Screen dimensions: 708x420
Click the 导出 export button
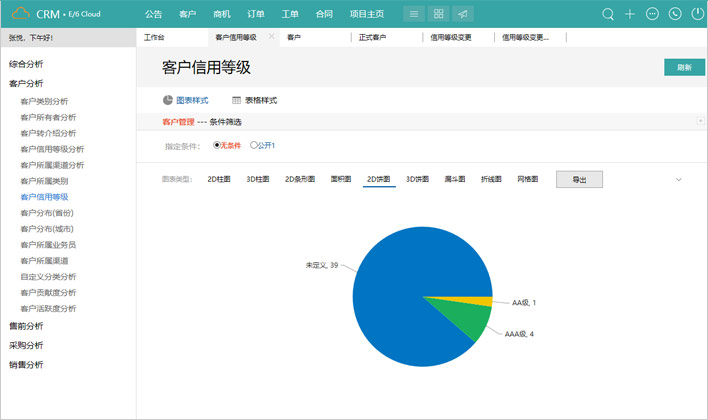[x=579, y=180]
